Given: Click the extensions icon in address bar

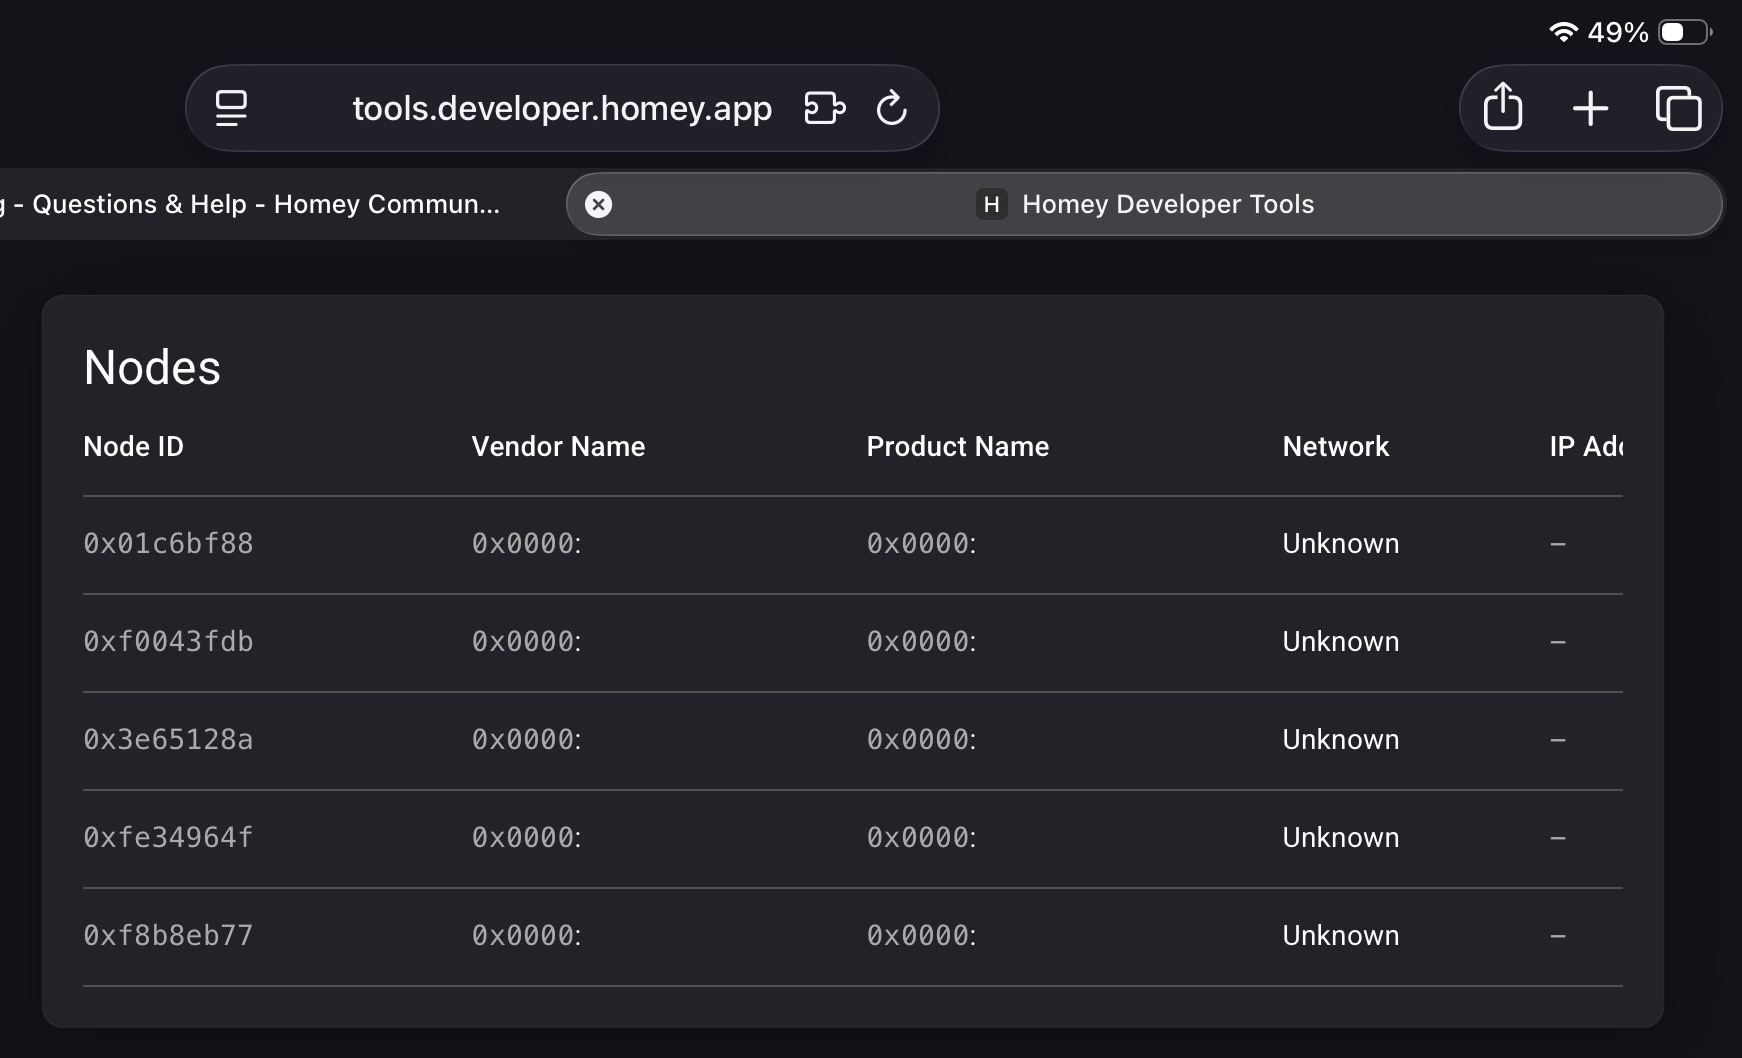Looking at the screenshot, I should [x=825, y=108].
